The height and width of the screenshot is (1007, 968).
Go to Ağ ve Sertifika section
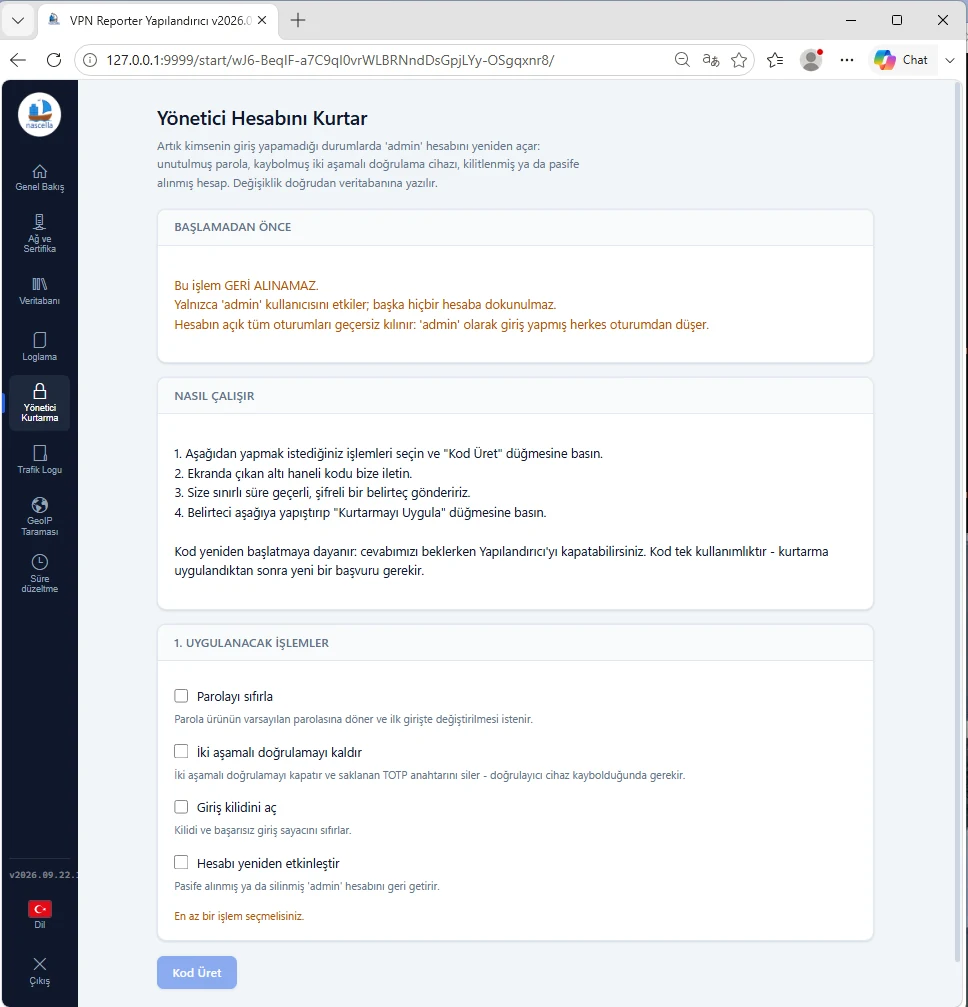point(39,233)
